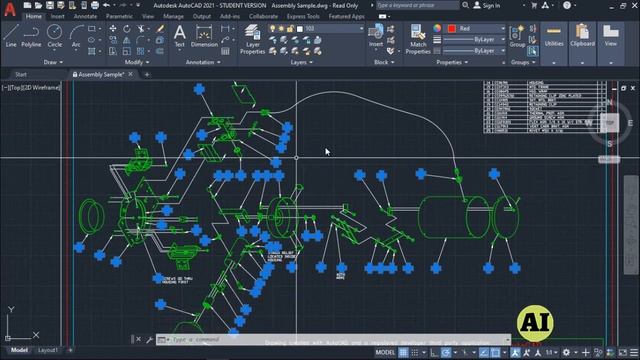Toggle drawing grid display in status bar

point(403,352)
